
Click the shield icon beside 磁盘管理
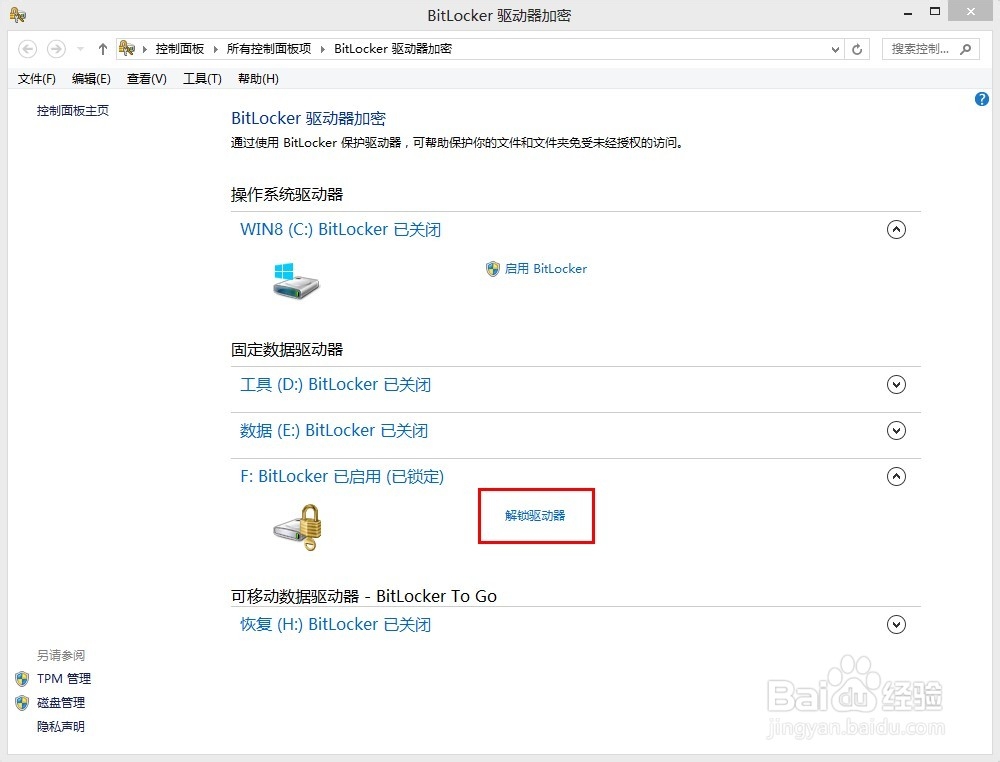click(x=22, y=703)
